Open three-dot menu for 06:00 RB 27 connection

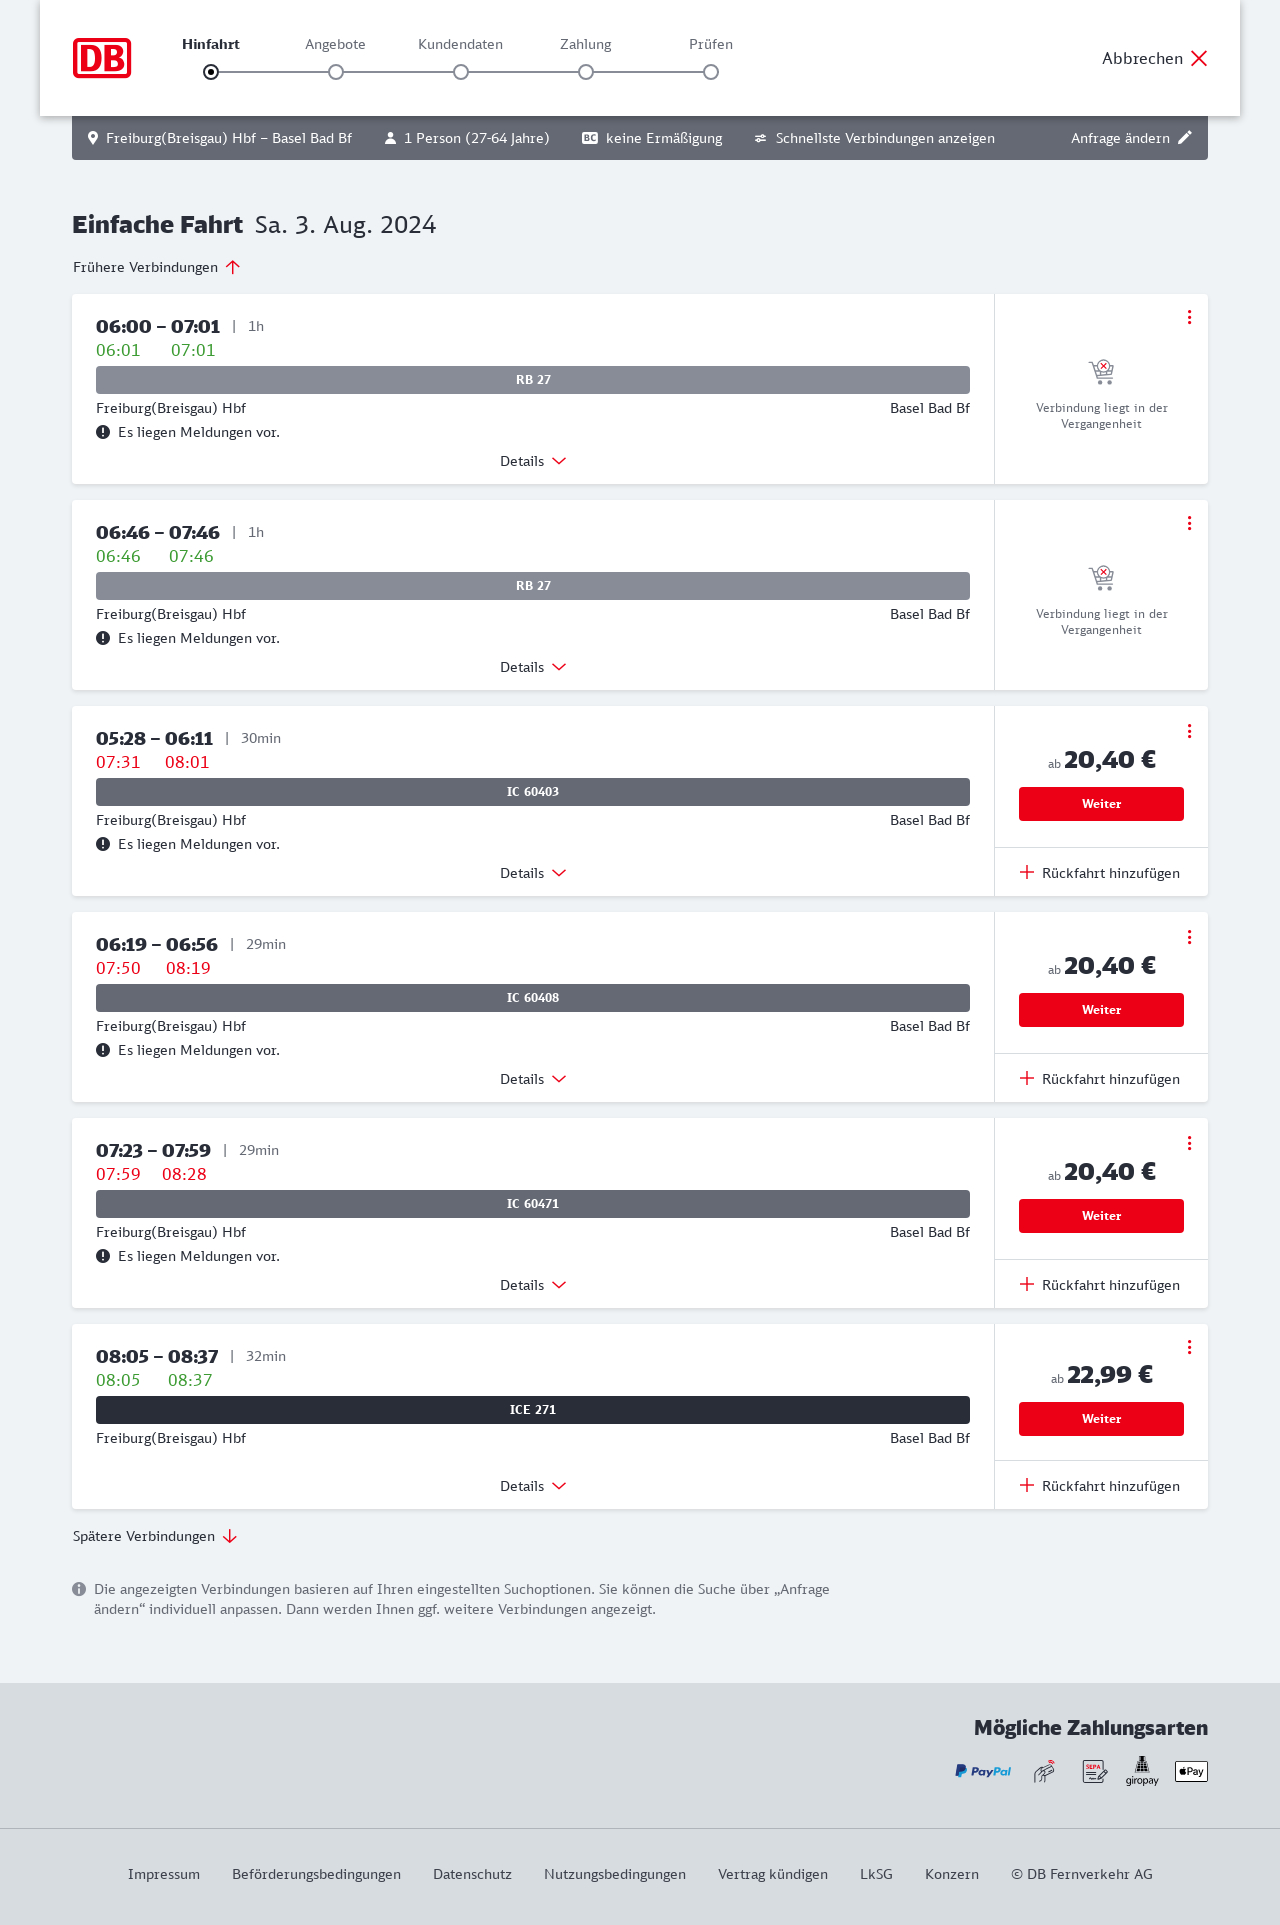coord(1189,317)
